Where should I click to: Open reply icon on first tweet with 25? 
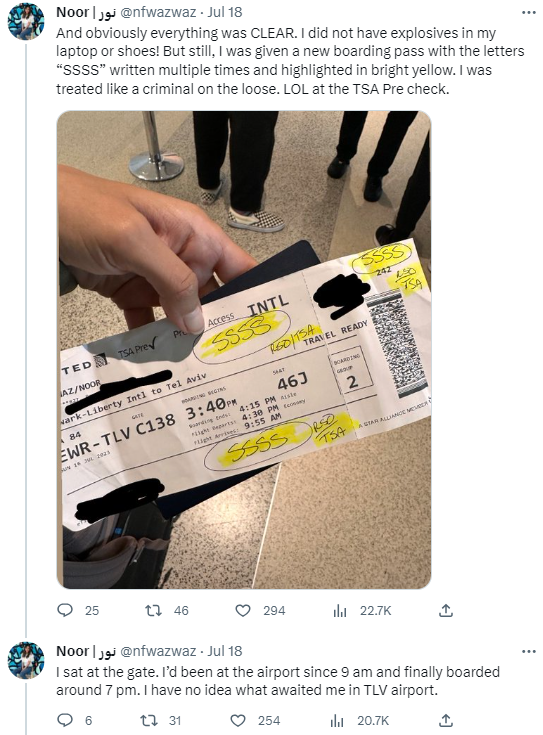65,610
